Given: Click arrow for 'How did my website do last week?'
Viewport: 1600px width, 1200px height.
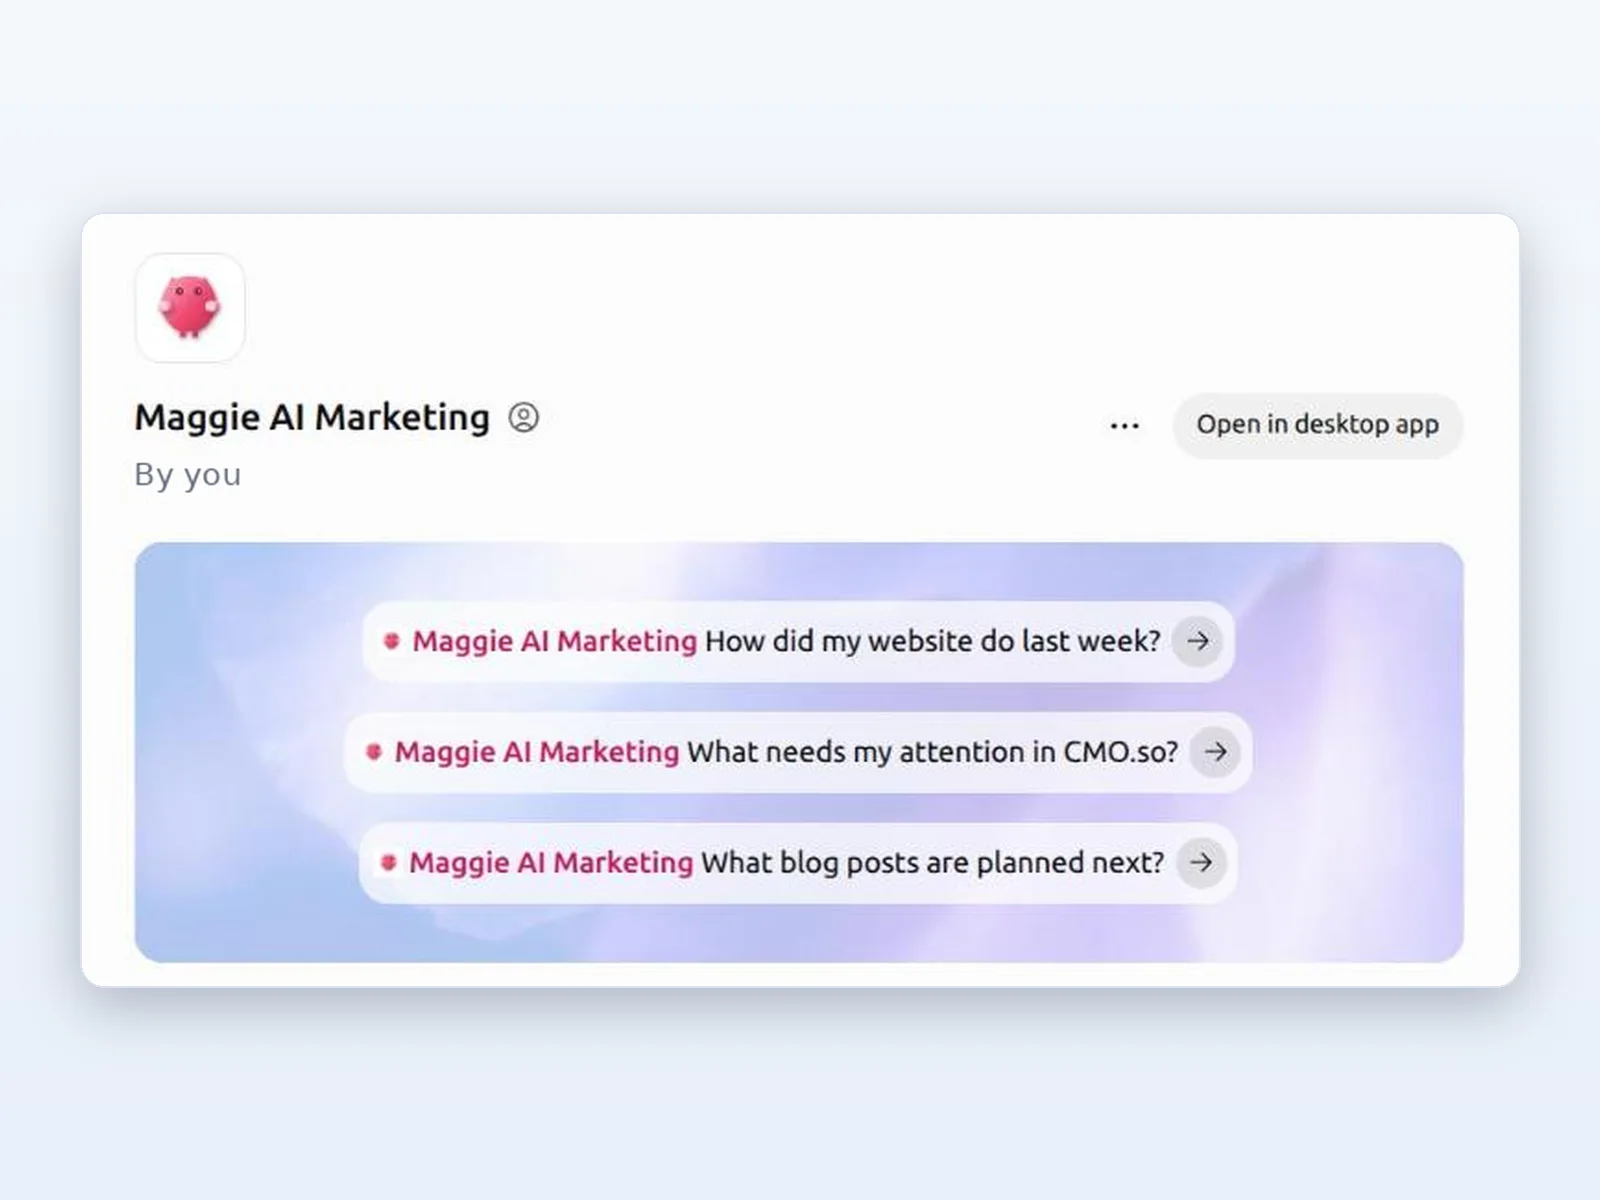Looking at the screenshot, I should (x=1198, y=641).
